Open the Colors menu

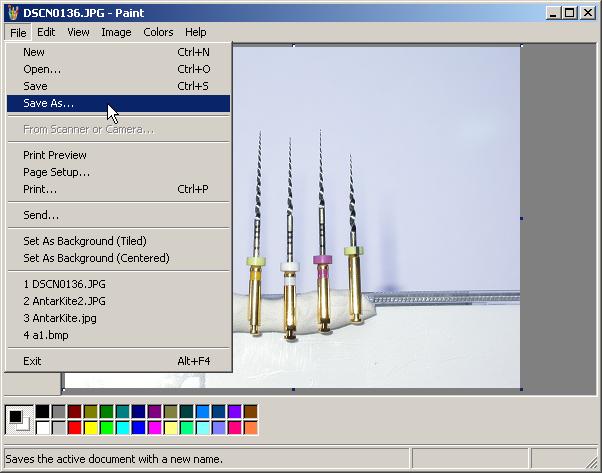point(158,32)
